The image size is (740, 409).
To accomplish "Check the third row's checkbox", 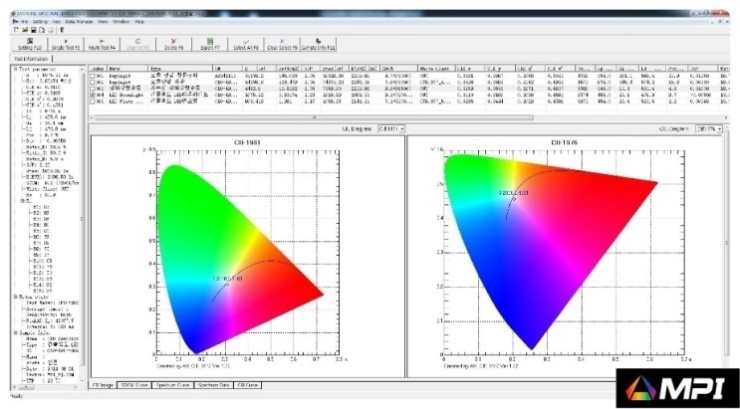I will (93, 88).
